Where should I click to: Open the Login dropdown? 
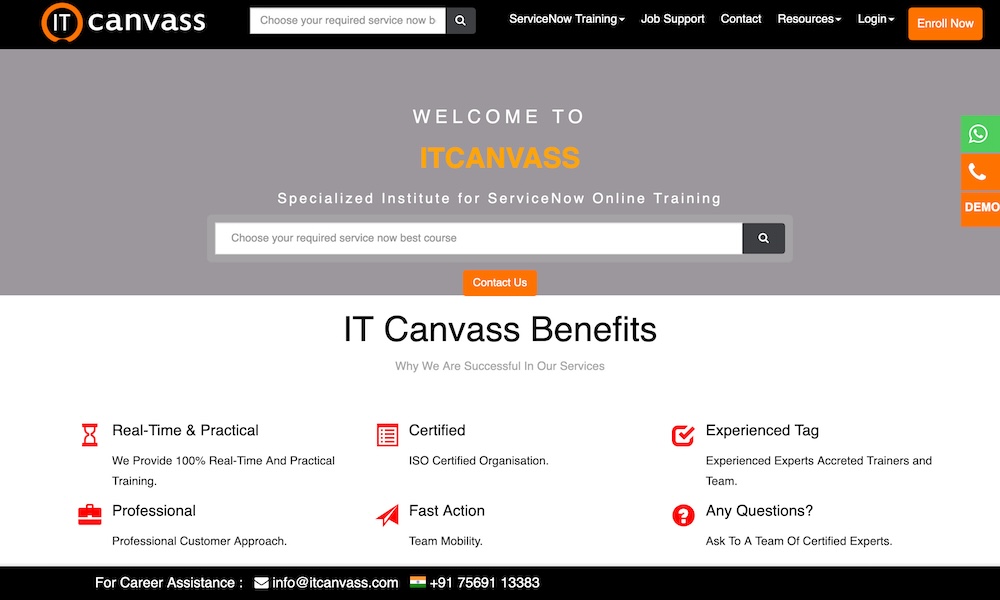click(x=875, y=19)
